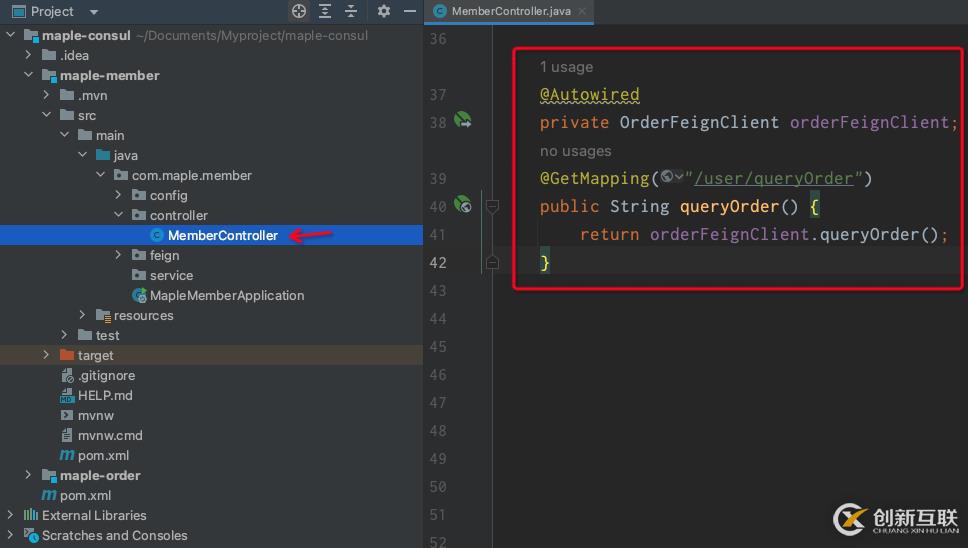
Task: Expand the target folder
Action: (47, 355)
